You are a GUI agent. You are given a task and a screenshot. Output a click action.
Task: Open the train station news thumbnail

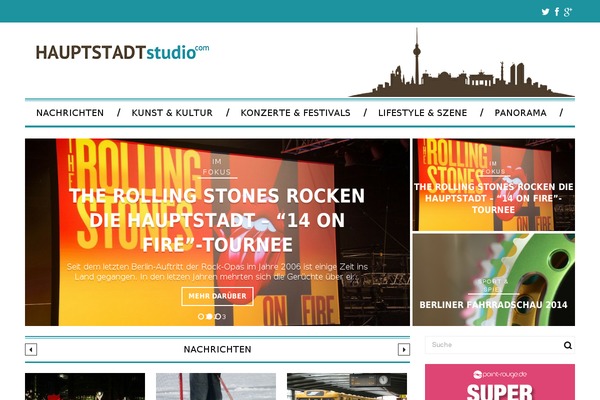pyautogui.click(x=347, y=387)
